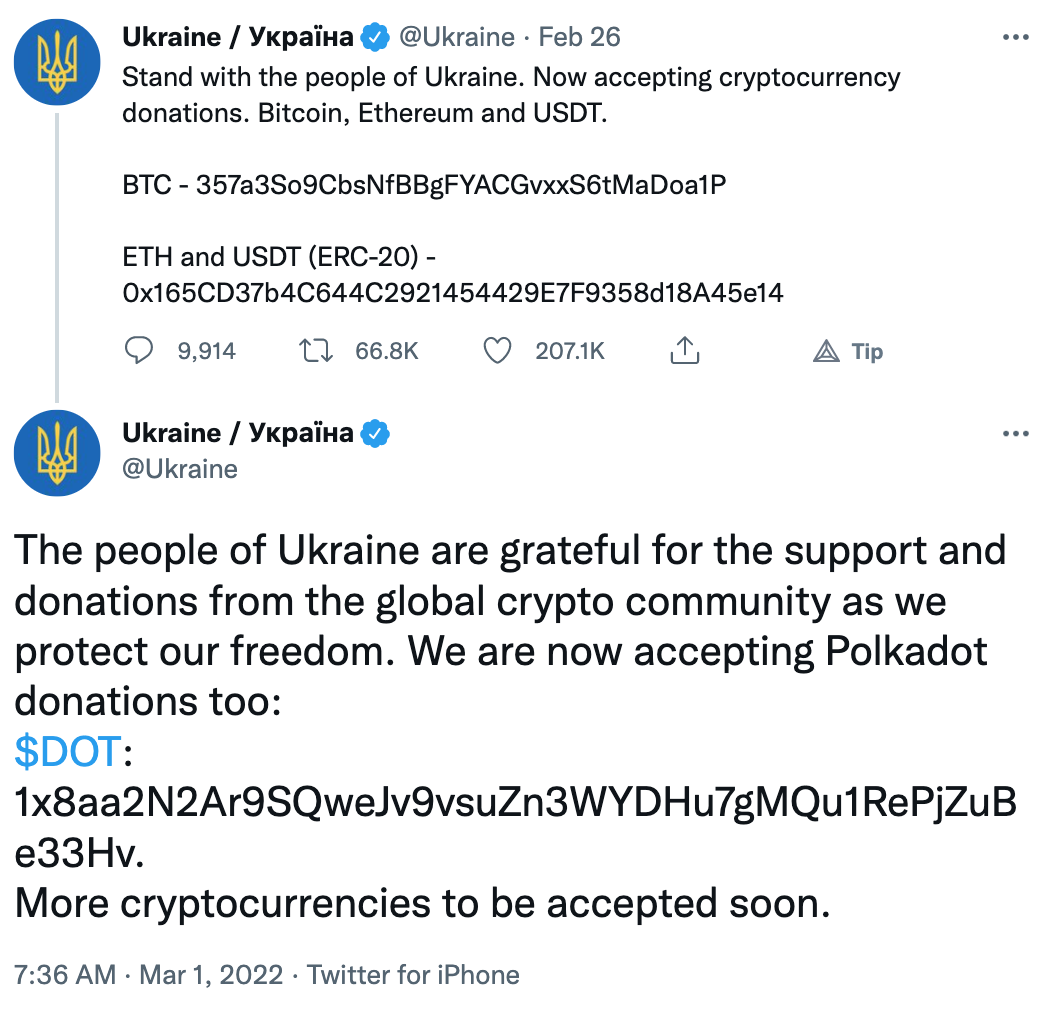Image resolution: width=1054 pixels, height=1012 pixels.
Task: Click the reply icon on the Feb 26 tweet
Action: 139,350
